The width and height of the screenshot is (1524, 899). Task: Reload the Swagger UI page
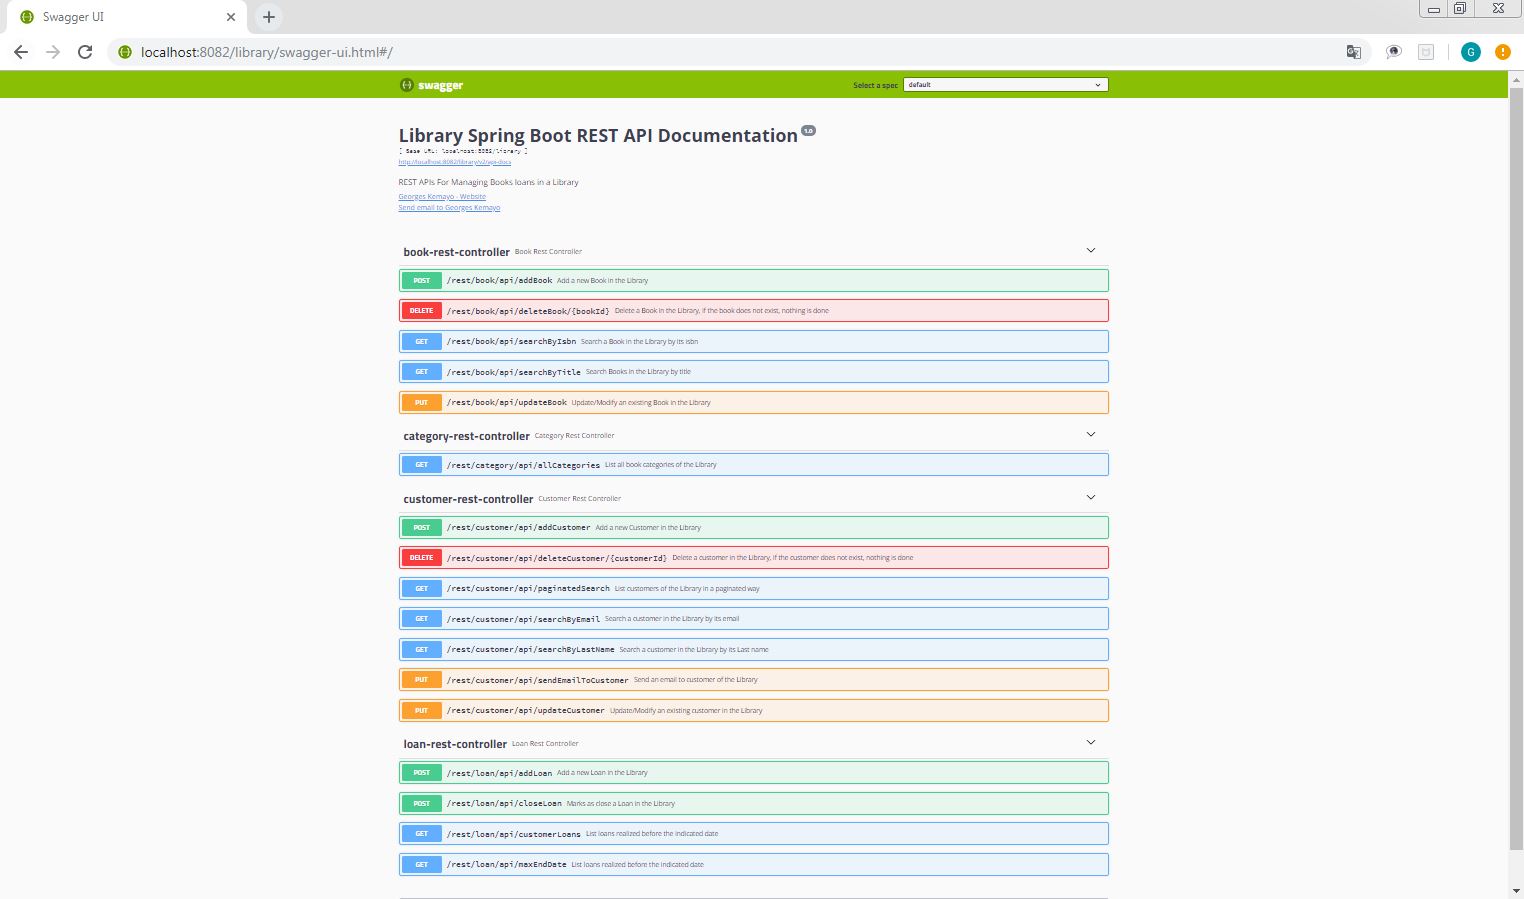[85, 52]
